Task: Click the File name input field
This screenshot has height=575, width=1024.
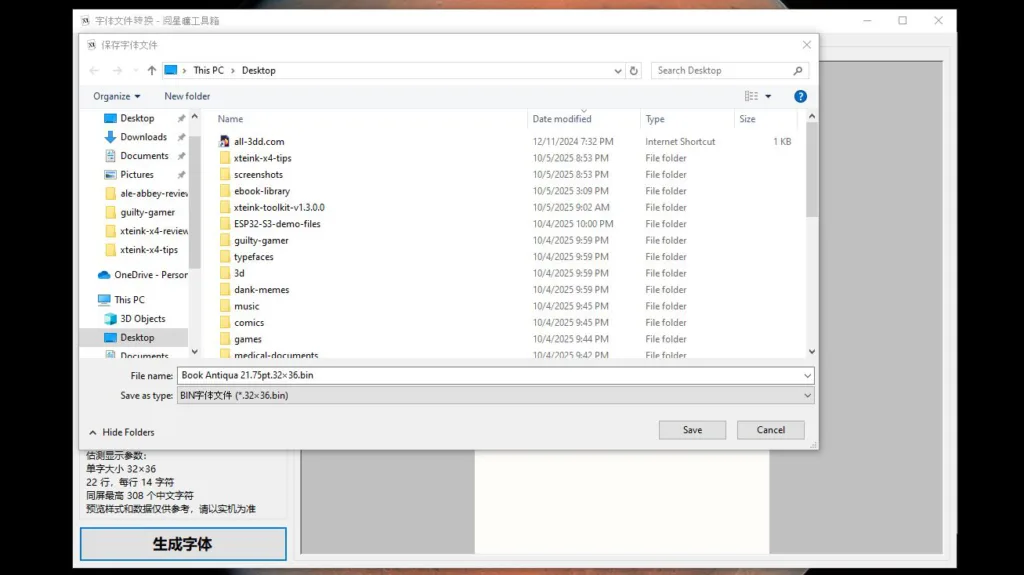Action: (x=490, y=376)
